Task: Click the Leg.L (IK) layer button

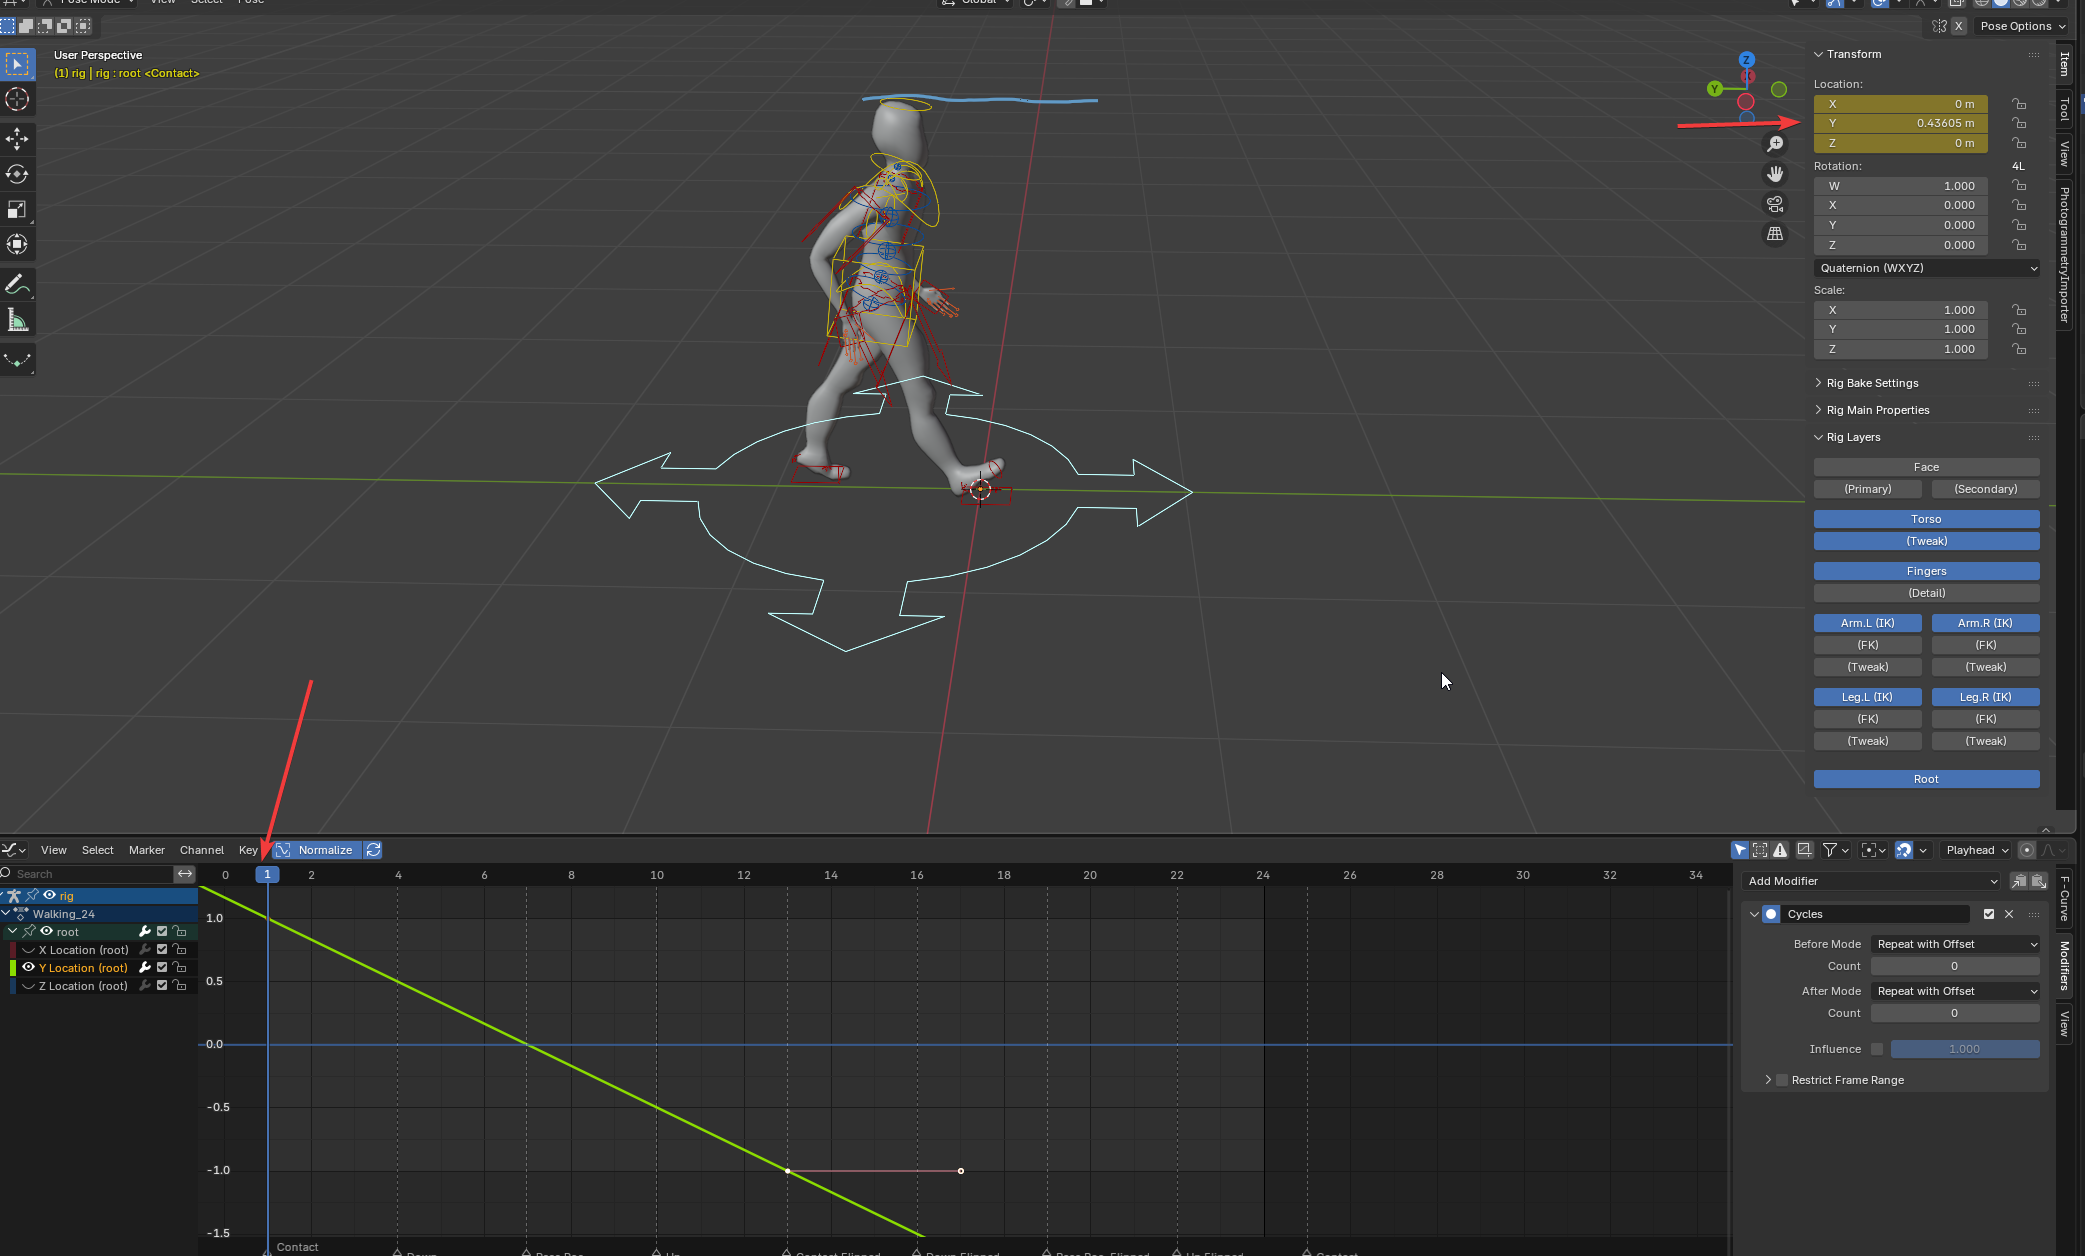Action: coord(1867,697)
